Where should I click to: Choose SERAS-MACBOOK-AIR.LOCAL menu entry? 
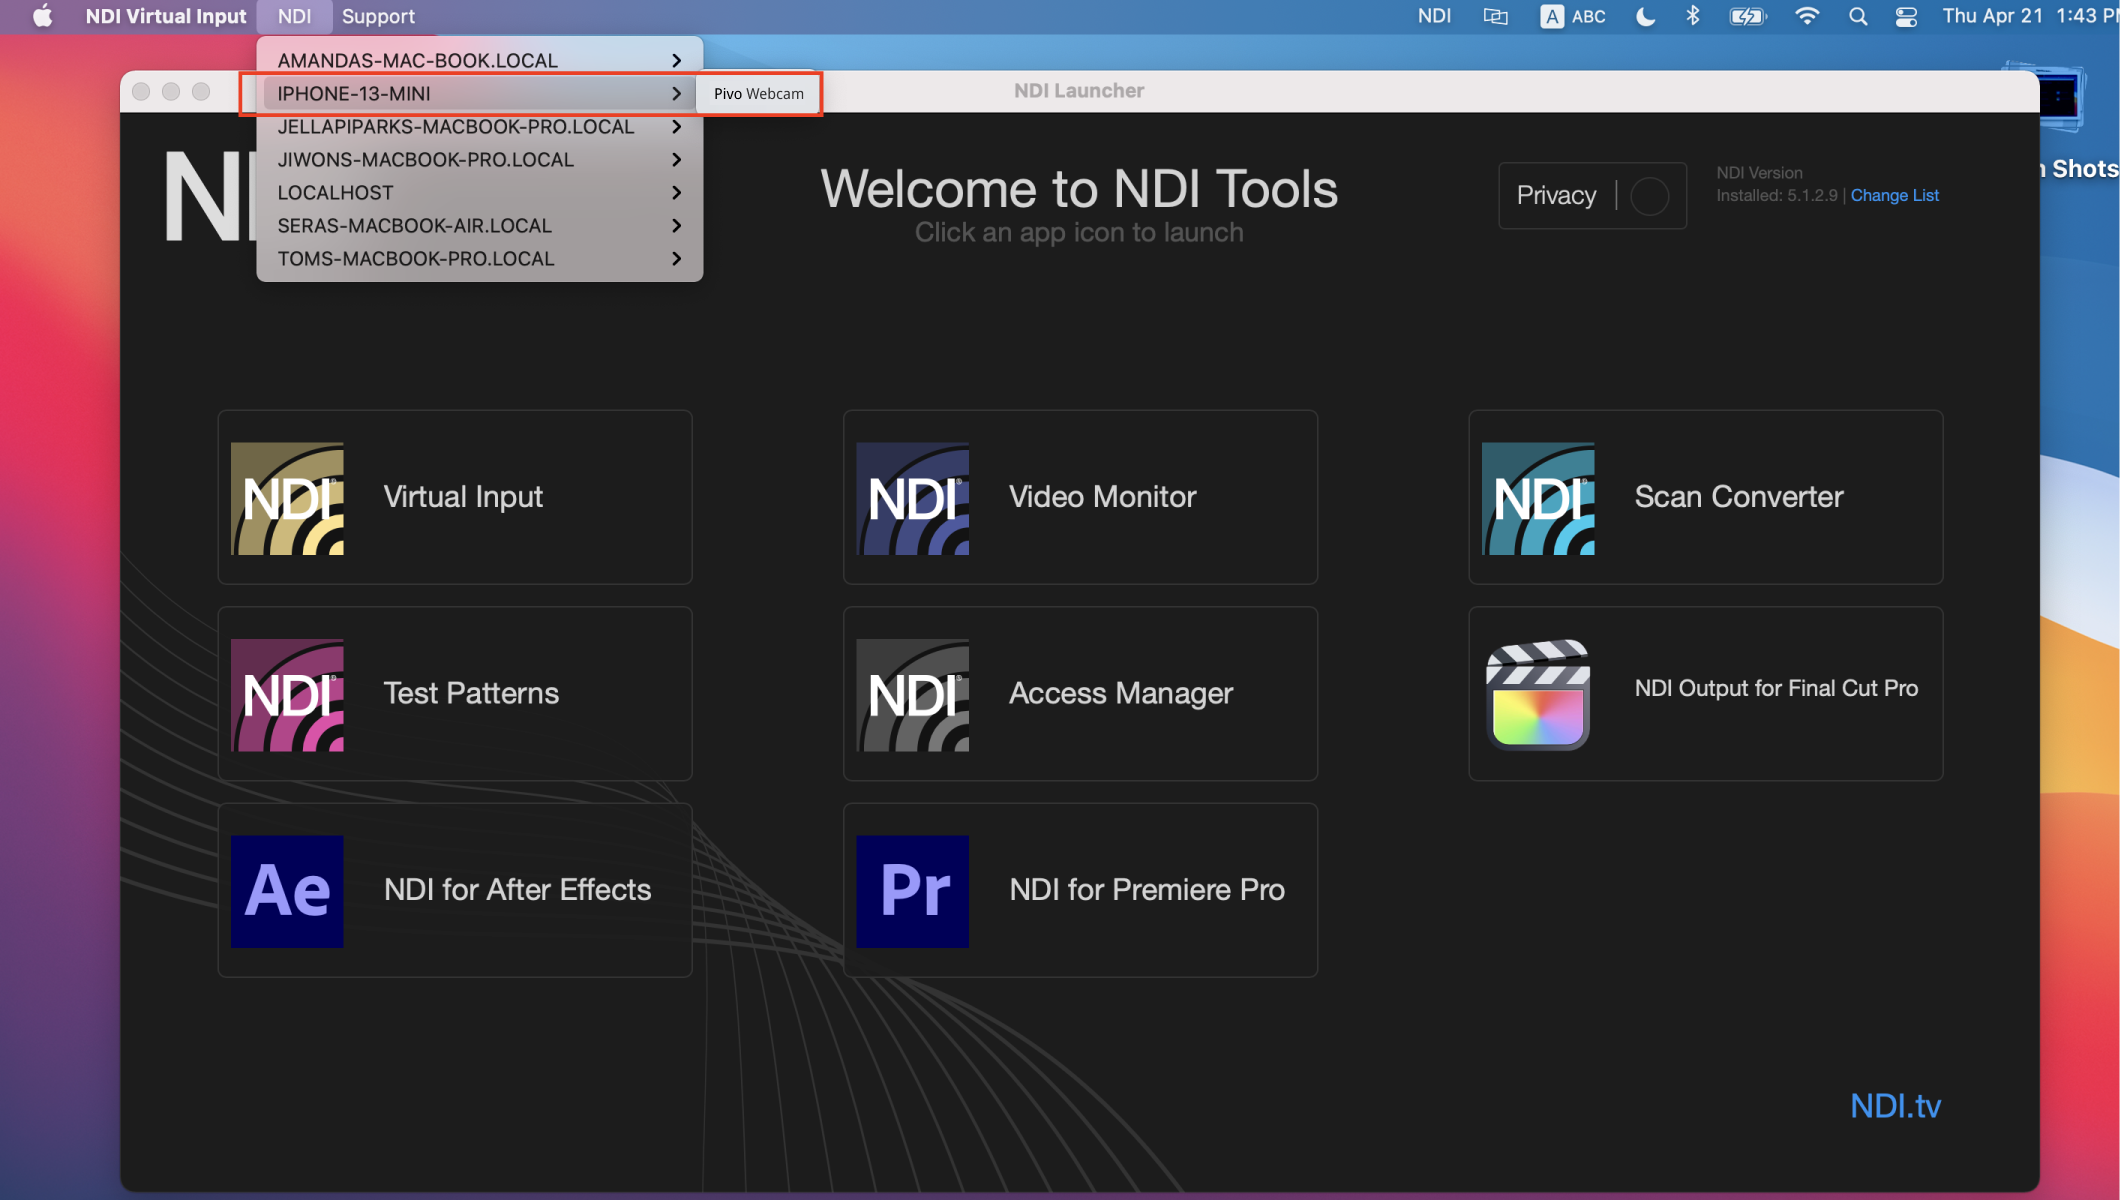pyautogui.click(x=479, y=225)
